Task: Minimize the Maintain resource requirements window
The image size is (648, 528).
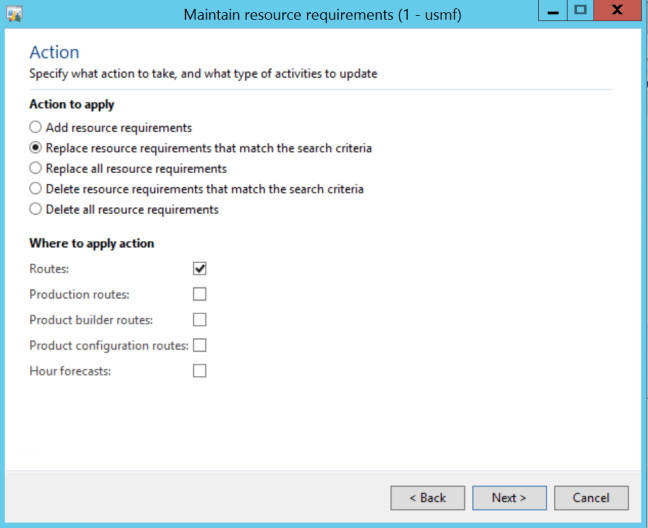Action: point(553,10)
